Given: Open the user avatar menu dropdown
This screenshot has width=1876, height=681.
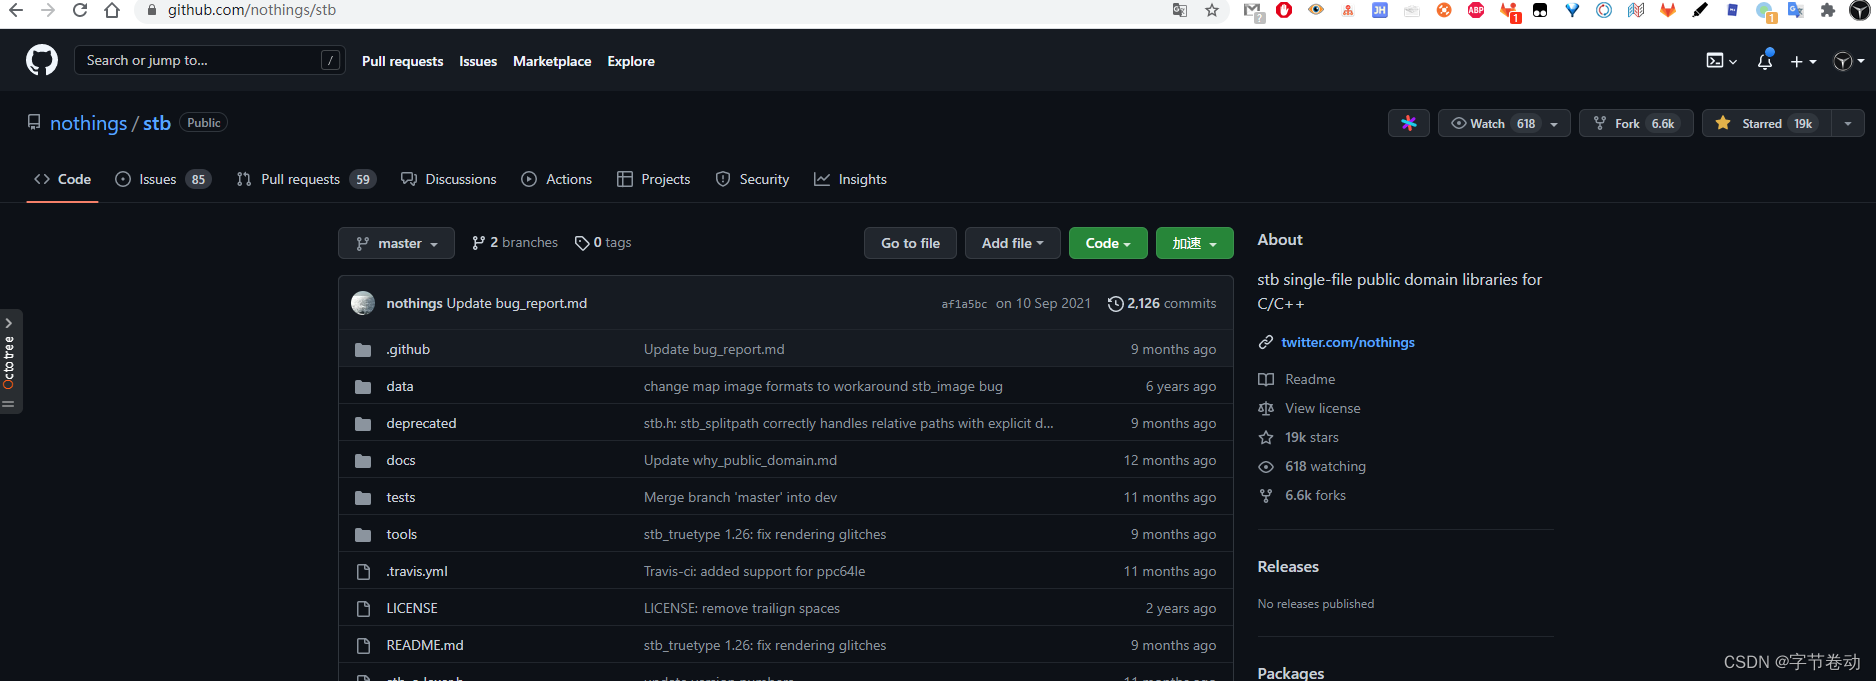Looking at the screenshot, I should click(x=1848, y=61).
